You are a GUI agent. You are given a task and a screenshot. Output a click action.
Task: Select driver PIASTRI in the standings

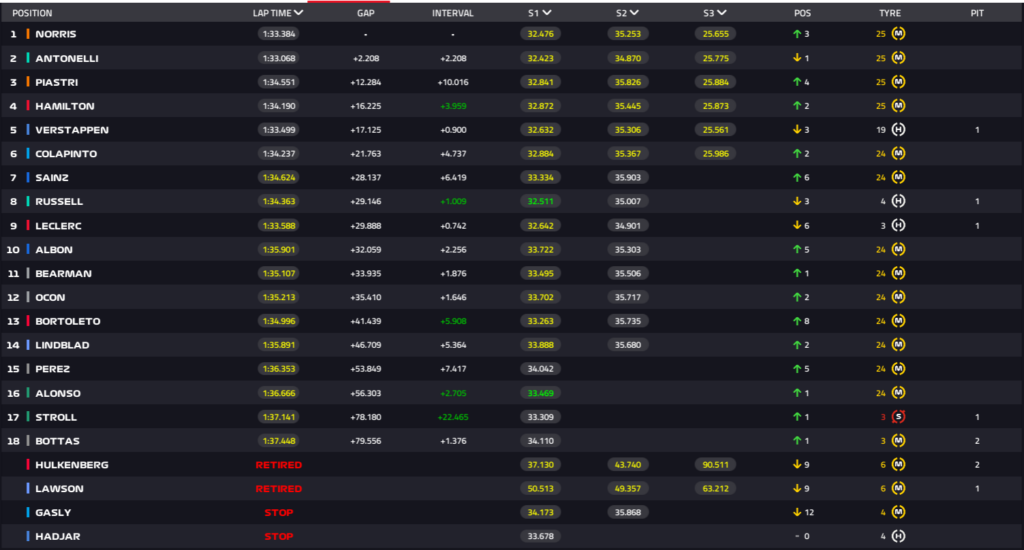point(57,82)
